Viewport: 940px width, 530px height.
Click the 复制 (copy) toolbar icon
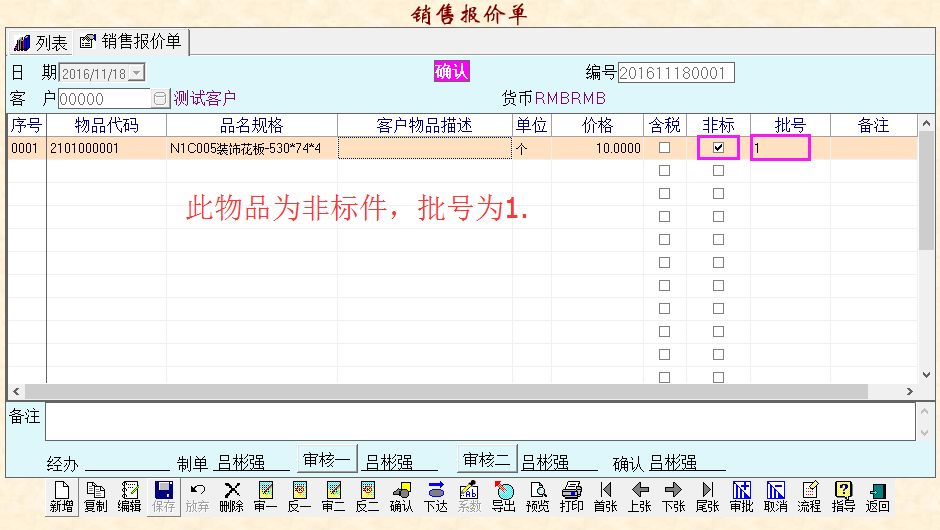tap(95, 496)
